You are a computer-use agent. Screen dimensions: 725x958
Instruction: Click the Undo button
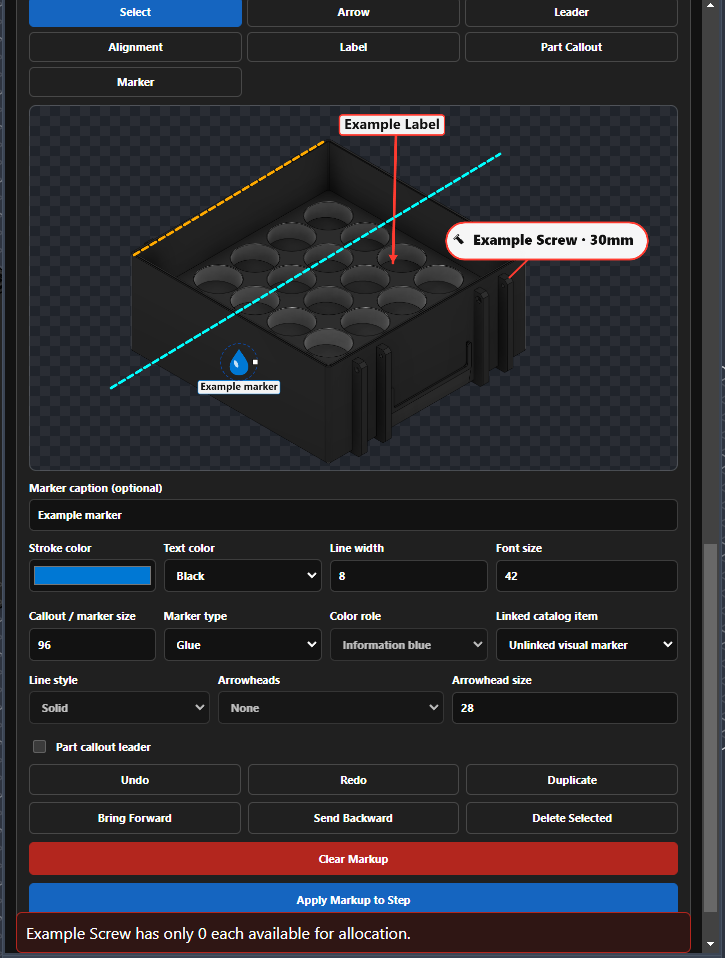(x=134, y=780)
